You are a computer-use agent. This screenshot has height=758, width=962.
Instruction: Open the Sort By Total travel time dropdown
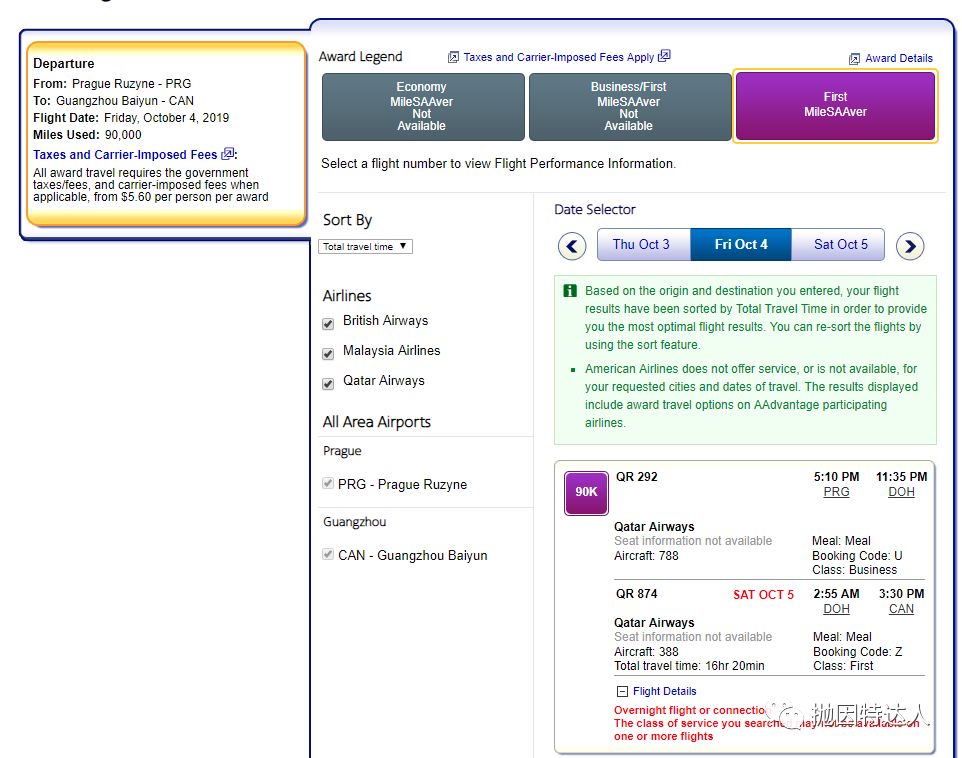point(366,247)
